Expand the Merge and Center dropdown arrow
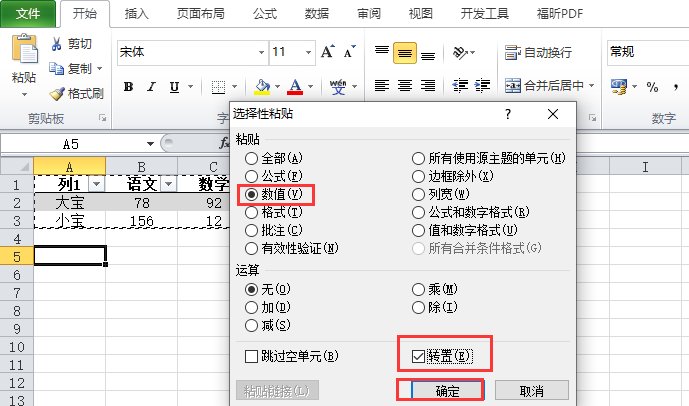 [x=591, y=85]
